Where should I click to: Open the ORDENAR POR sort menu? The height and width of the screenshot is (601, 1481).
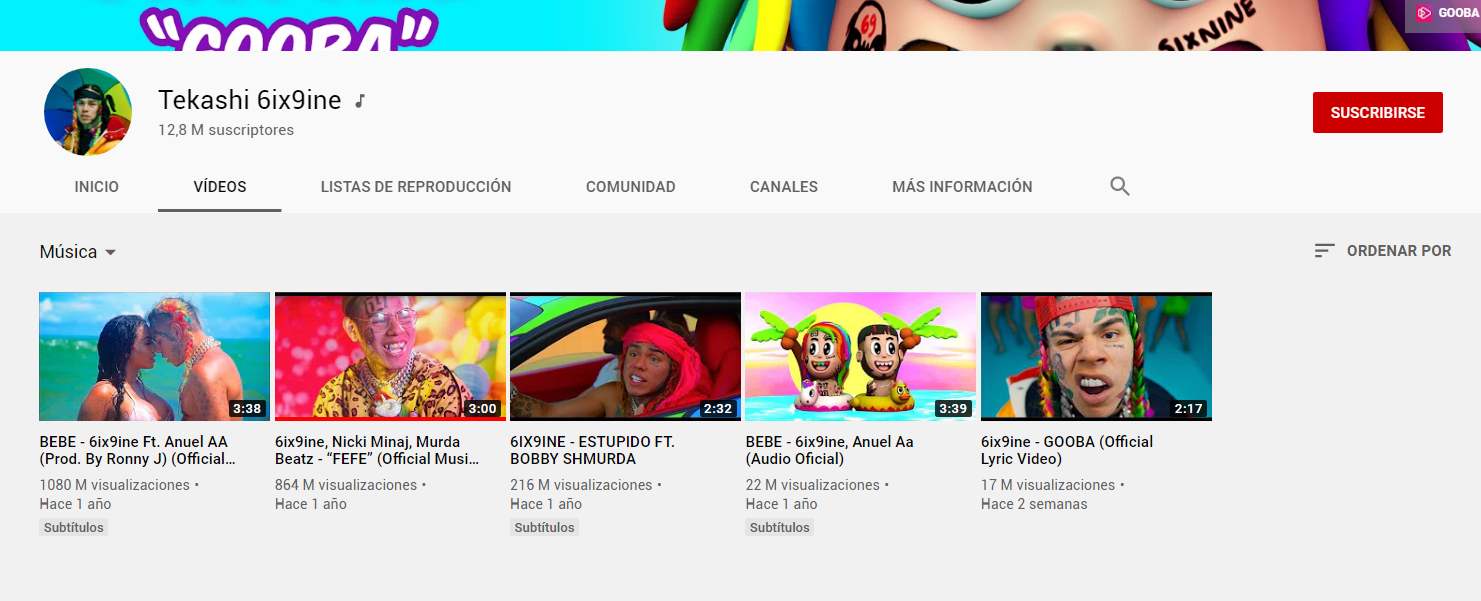pyautogui.click(x=1398, y=251)
